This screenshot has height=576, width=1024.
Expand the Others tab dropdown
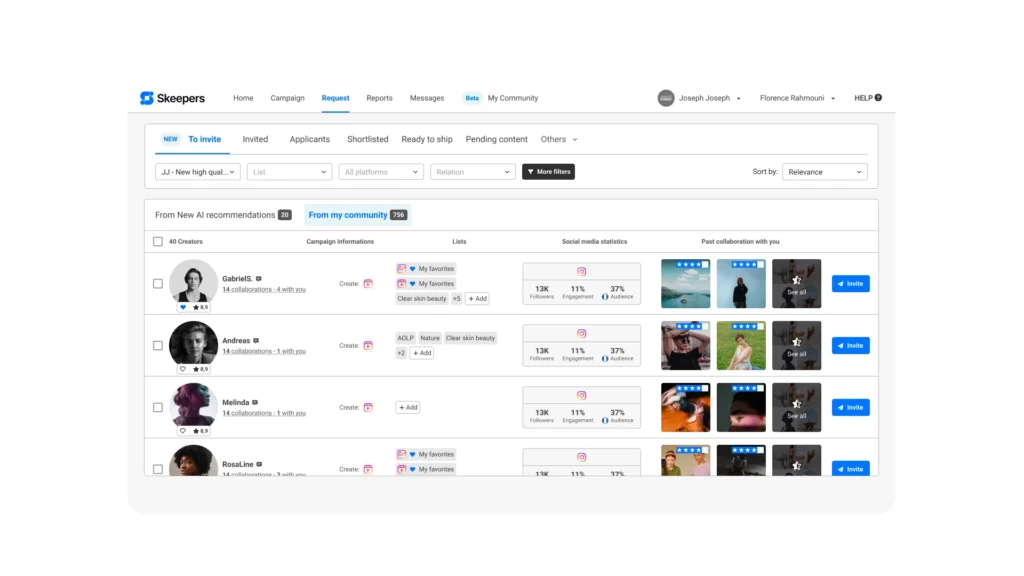[559, 139]
